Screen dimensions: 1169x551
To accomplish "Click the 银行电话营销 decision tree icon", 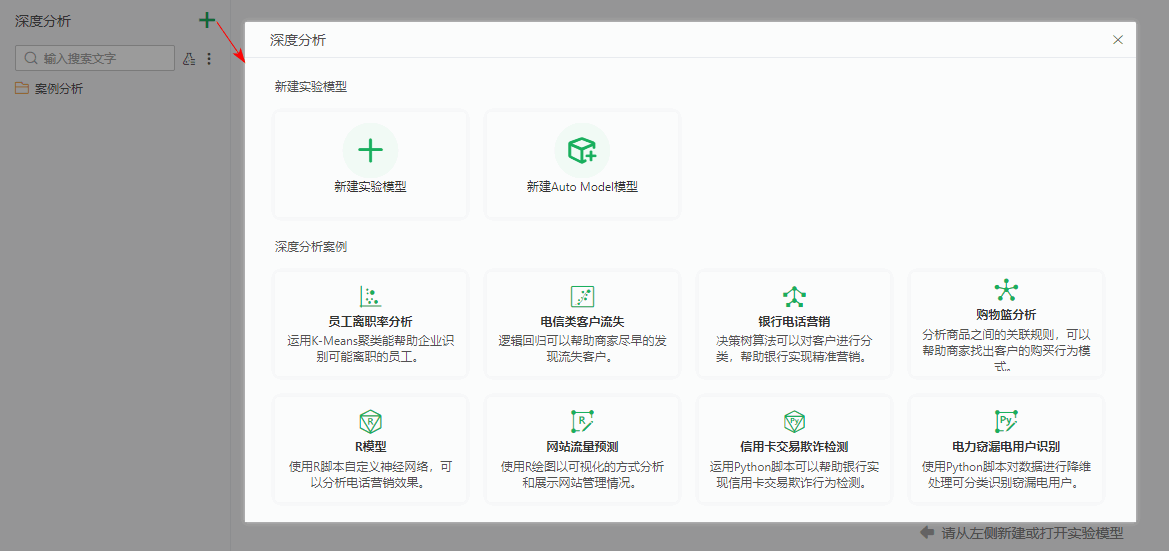I will pos(794,296).
